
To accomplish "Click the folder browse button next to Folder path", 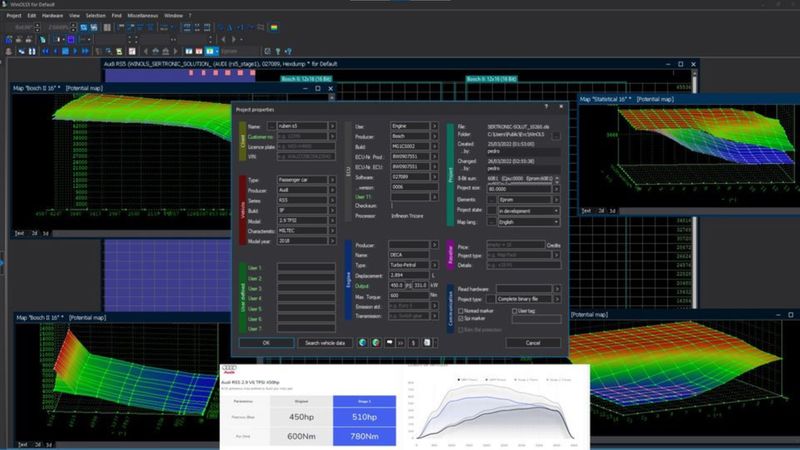I will 556,136.
